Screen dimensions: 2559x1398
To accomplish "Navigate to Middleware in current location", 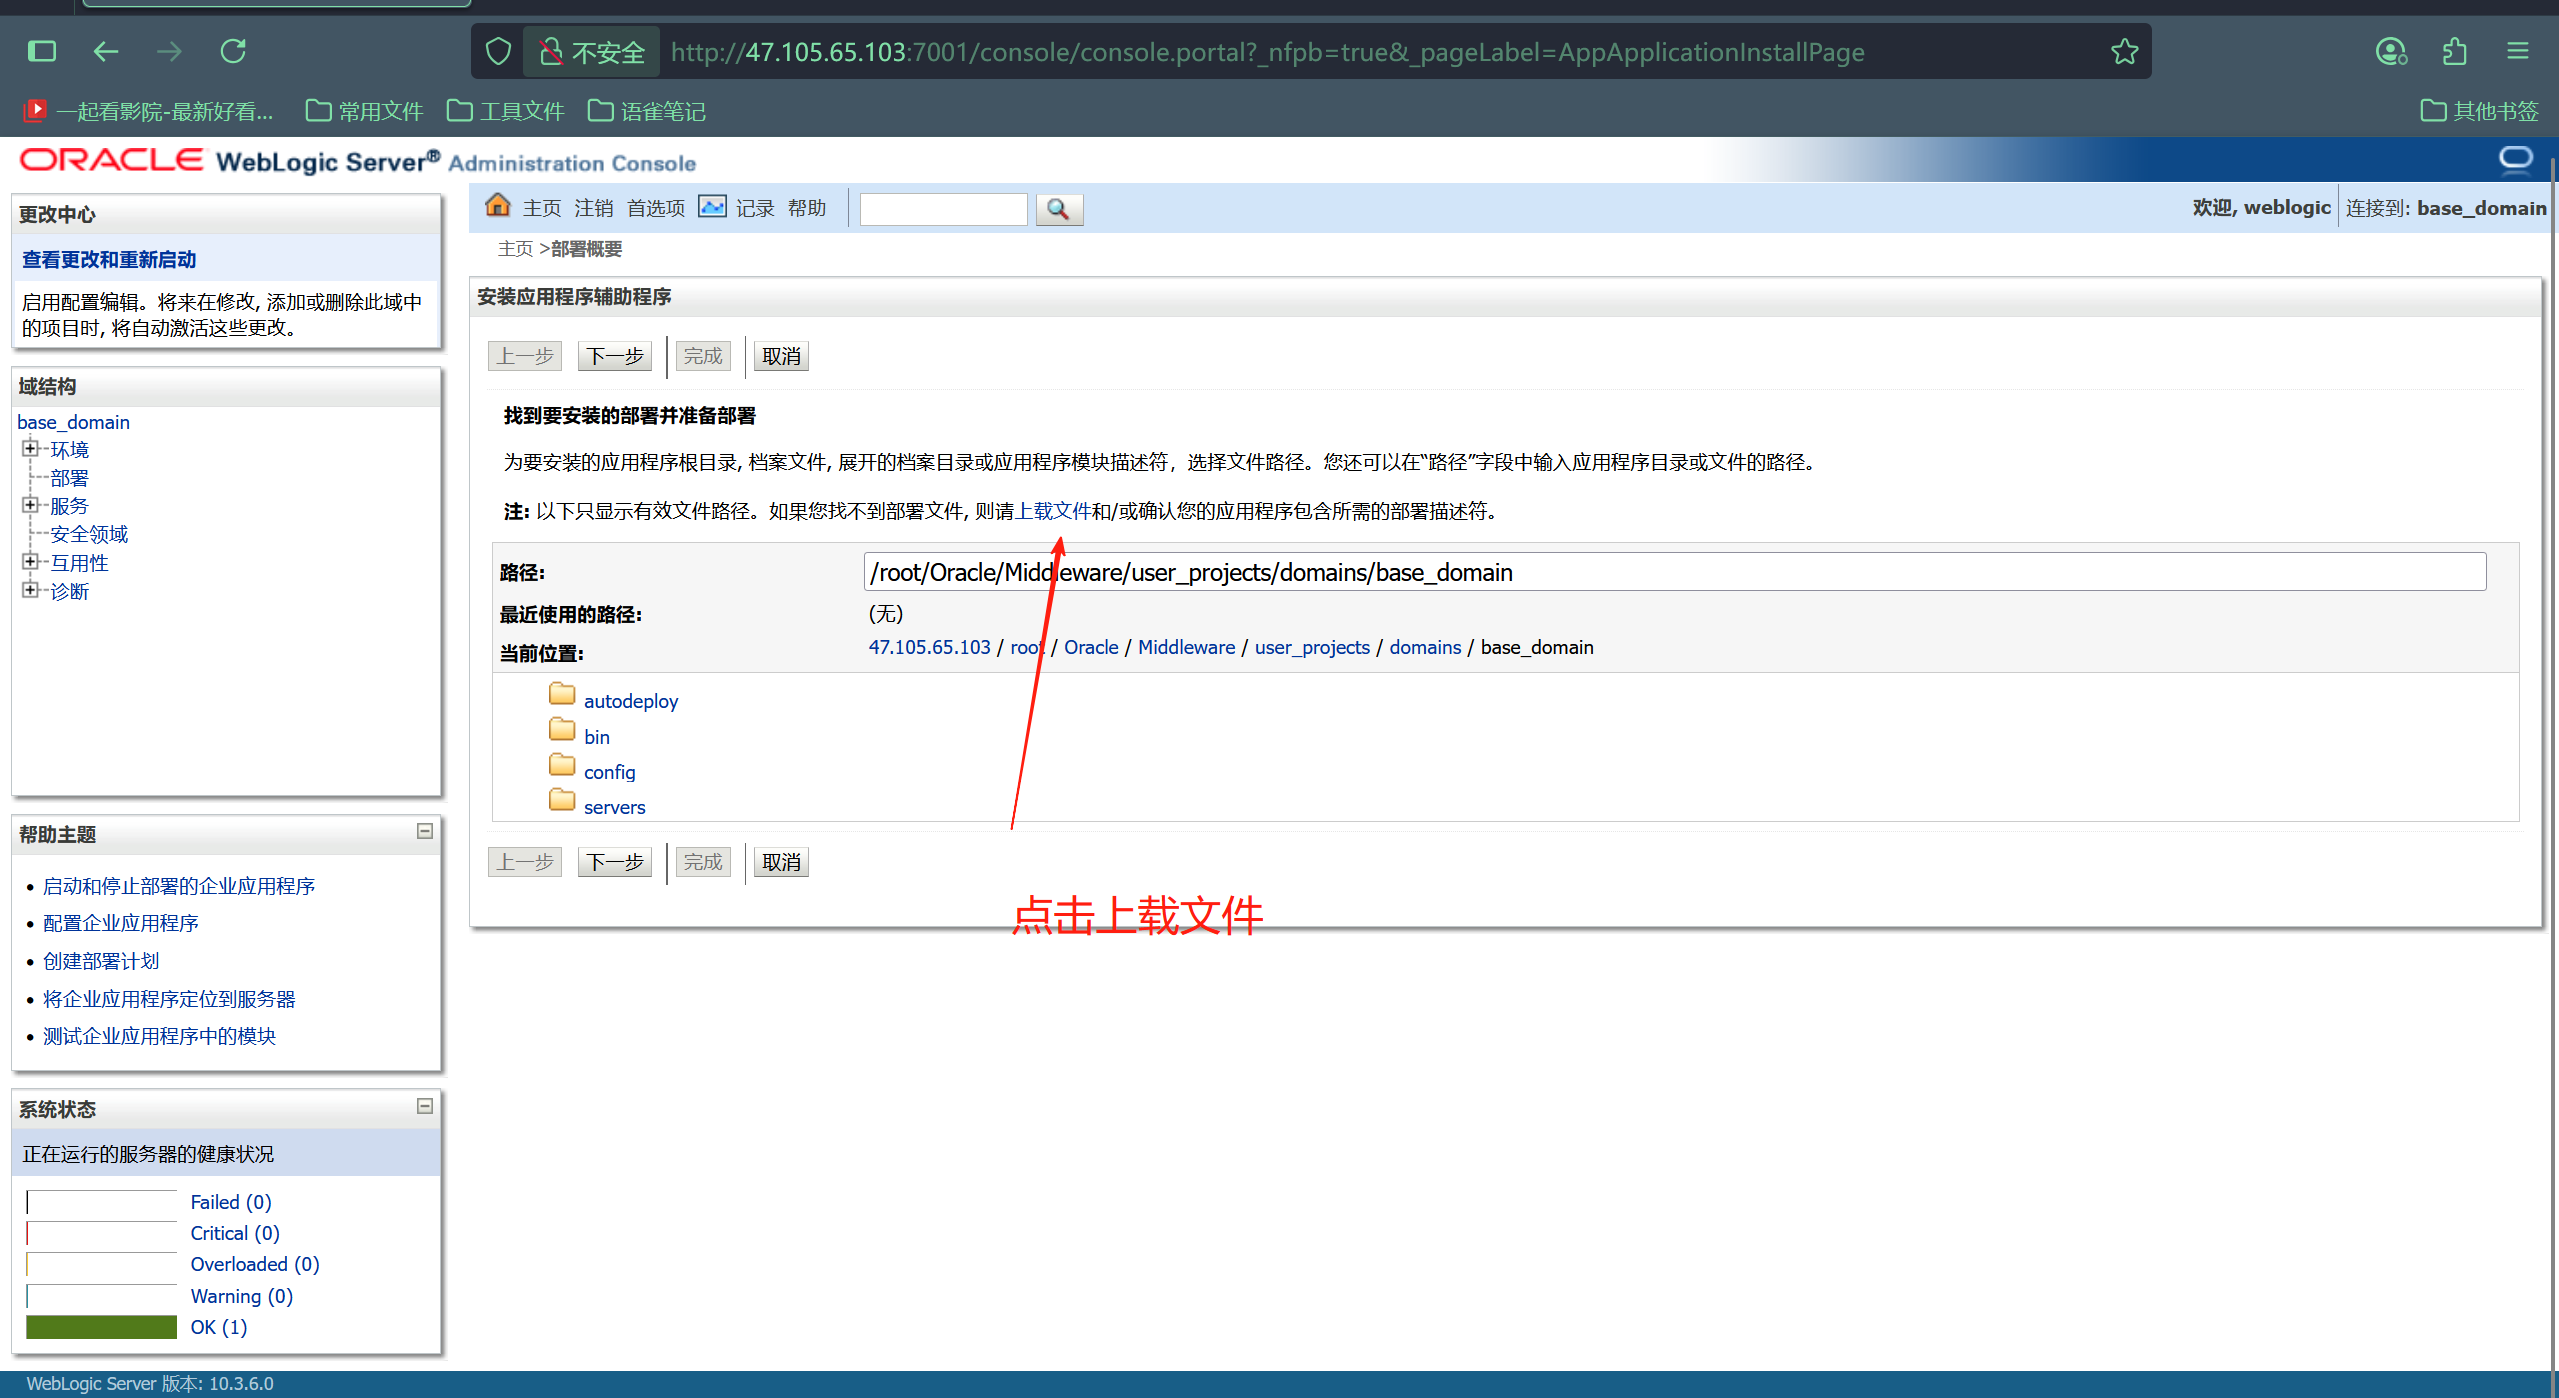I will point(1186,647).
